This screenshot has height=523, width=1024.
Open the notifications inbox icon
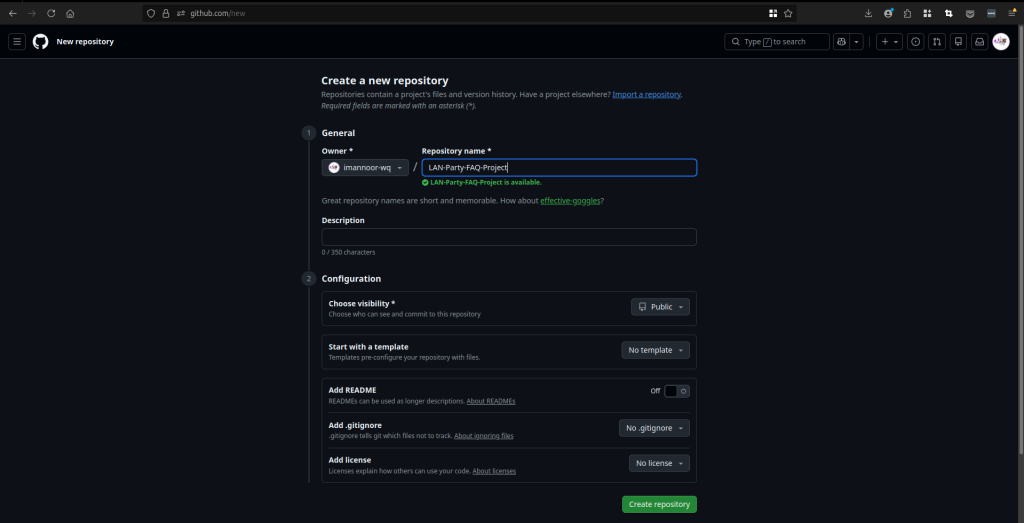(x=979, y=42)
